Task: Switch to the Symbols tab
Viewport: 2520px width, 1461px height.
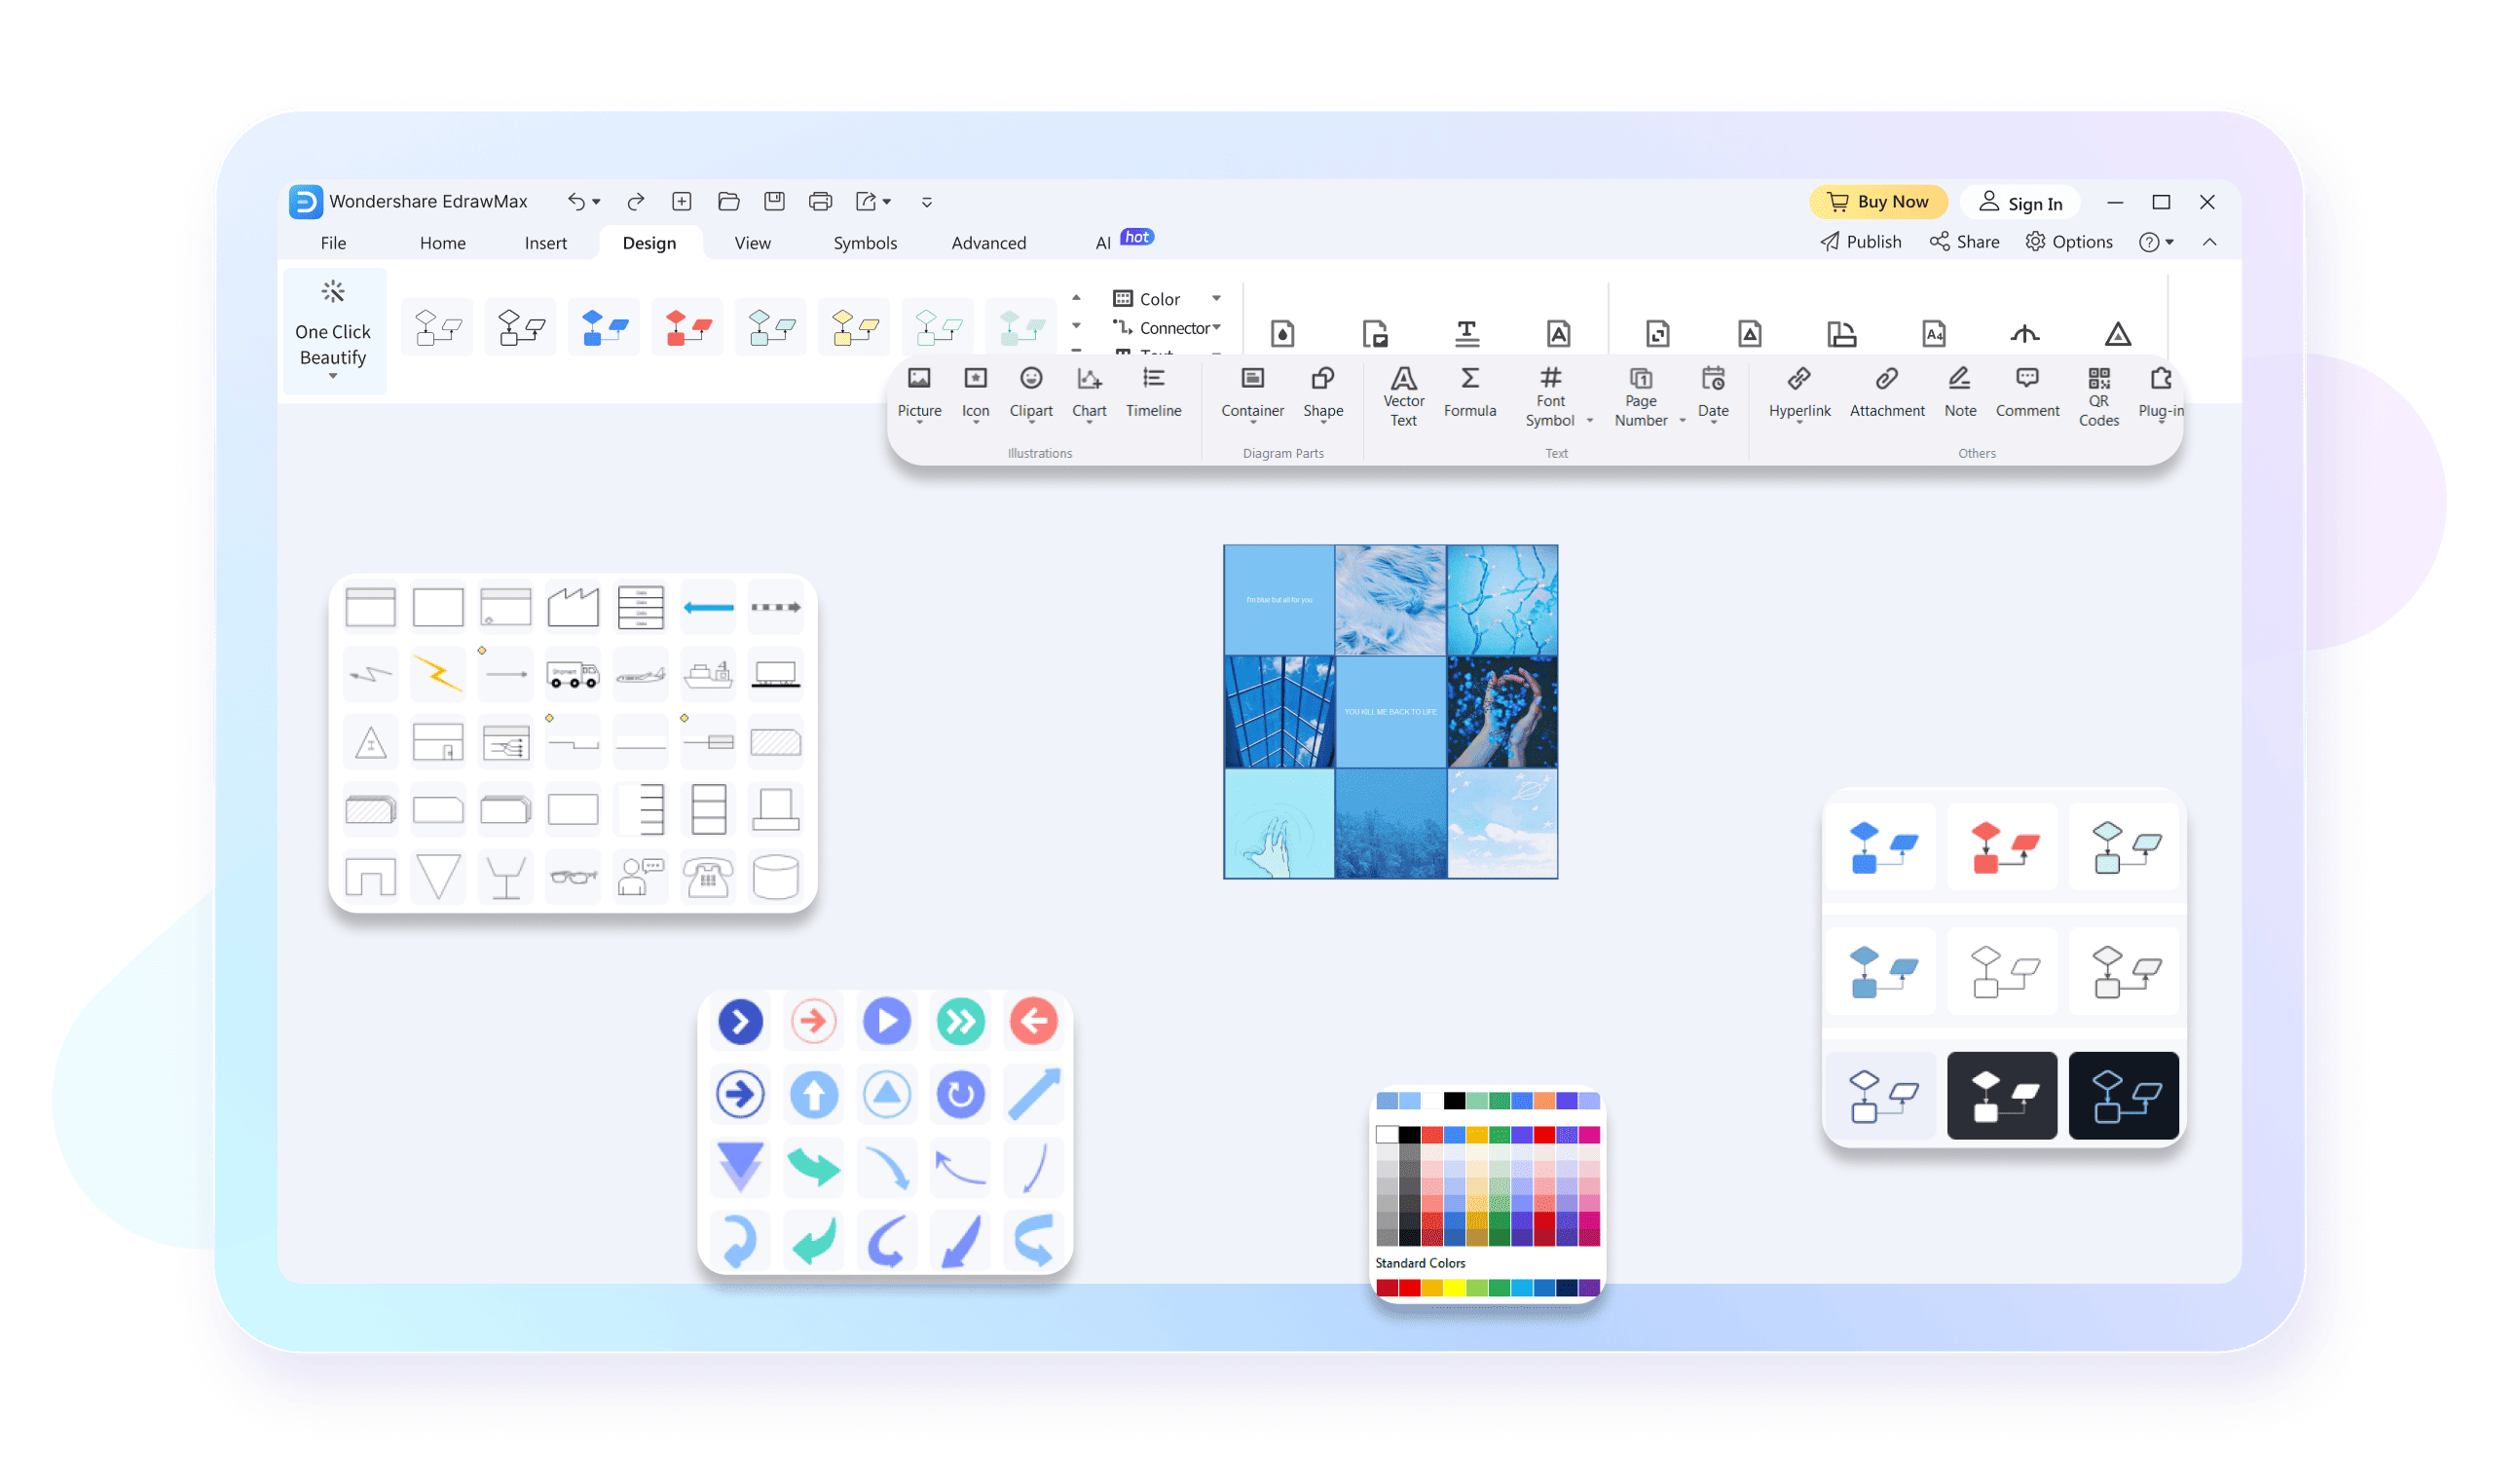Action: pos(865,243)
